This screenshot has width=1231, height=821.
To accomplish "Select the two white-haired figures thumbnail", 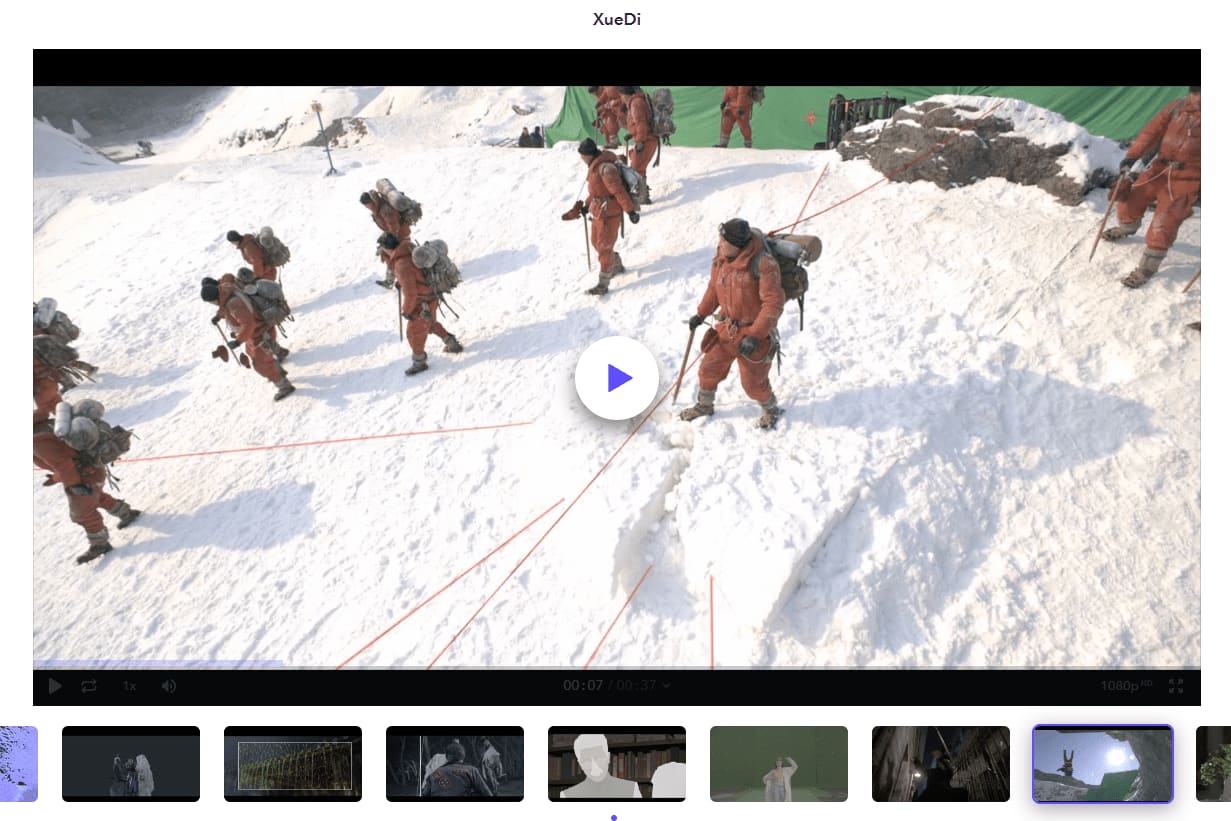I will pyautogui.click(x=131, y=764).
